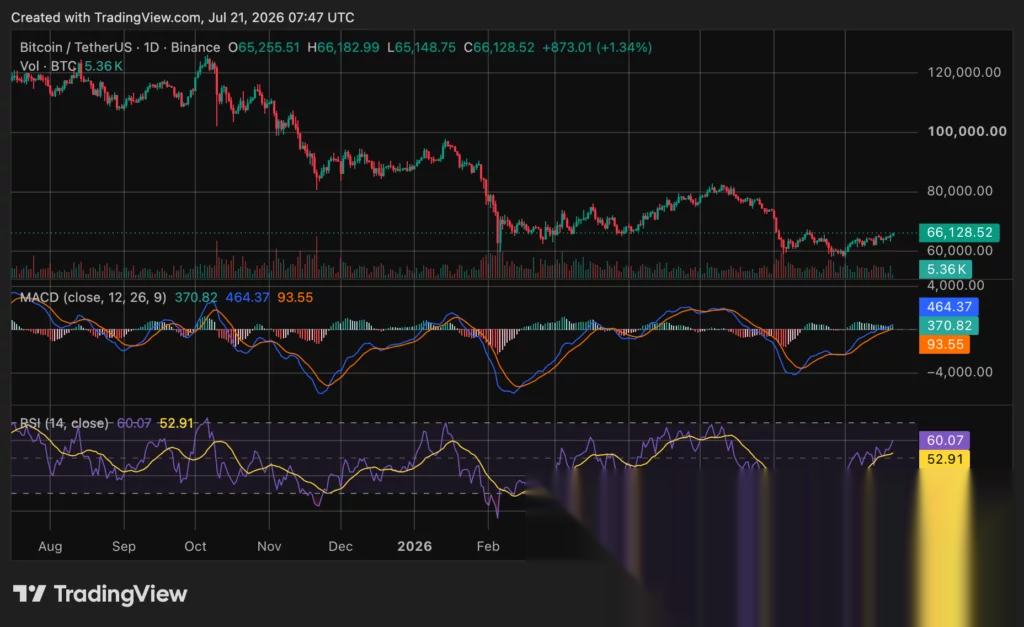
Task: Click the Created with TradingView.com timestamp text
Action: (183, 18)
